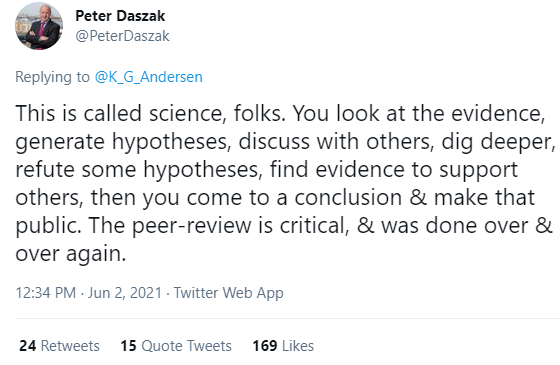Click the 'others, then you come' text line
This screenshot has width=560, height=365.
[275, 198]
